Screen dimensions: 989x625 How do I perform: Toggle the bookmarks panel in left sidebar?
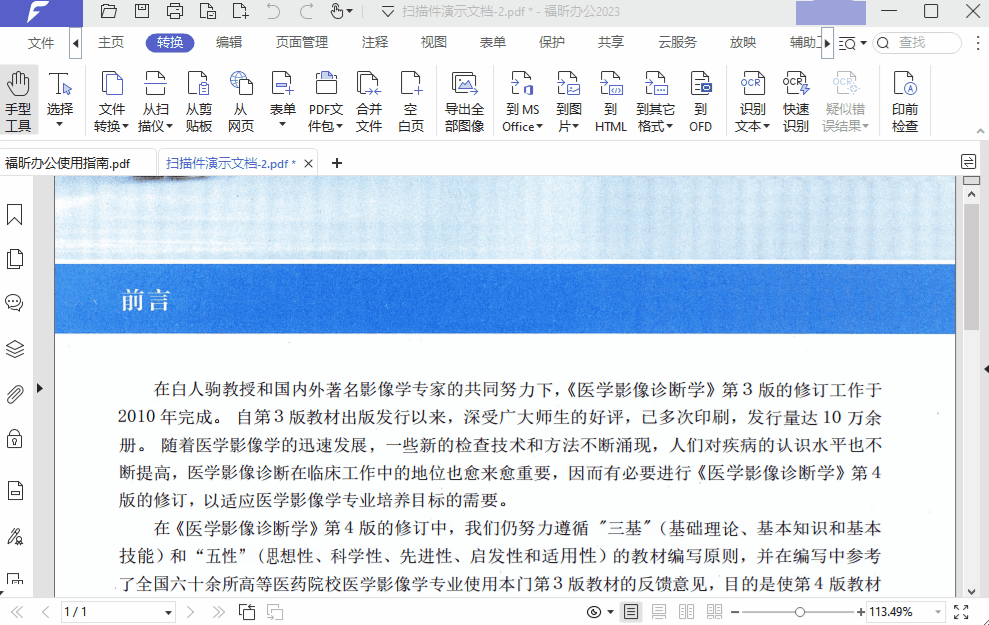click(14, 213)
